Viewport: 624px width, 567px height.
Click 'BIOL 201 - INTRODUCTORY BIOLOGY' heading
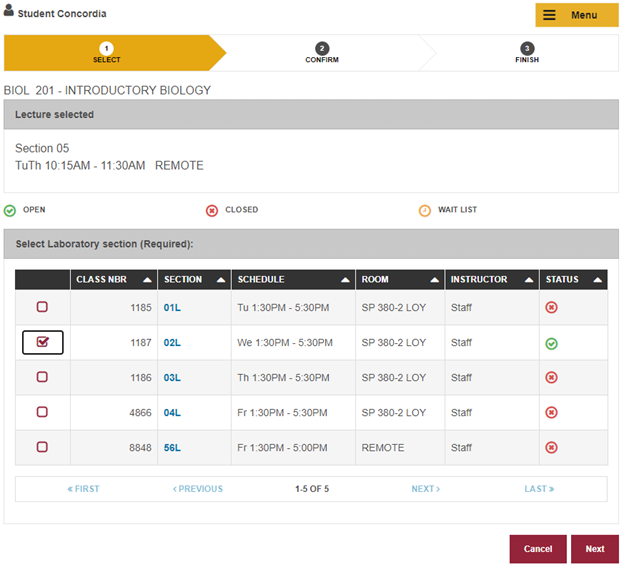(x=107, y=90)
